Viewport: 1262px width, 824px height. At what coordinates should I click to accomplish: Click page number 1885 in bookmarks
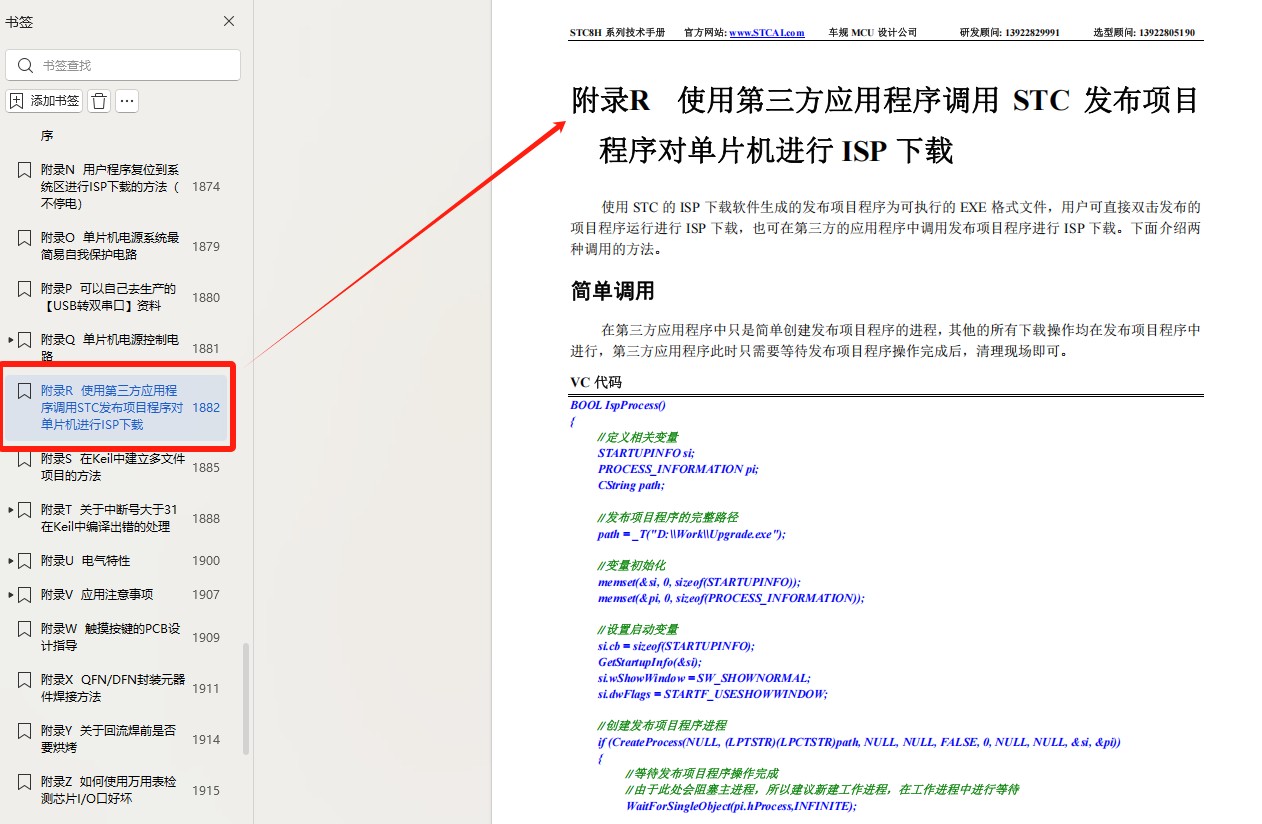tap(206, 467)
